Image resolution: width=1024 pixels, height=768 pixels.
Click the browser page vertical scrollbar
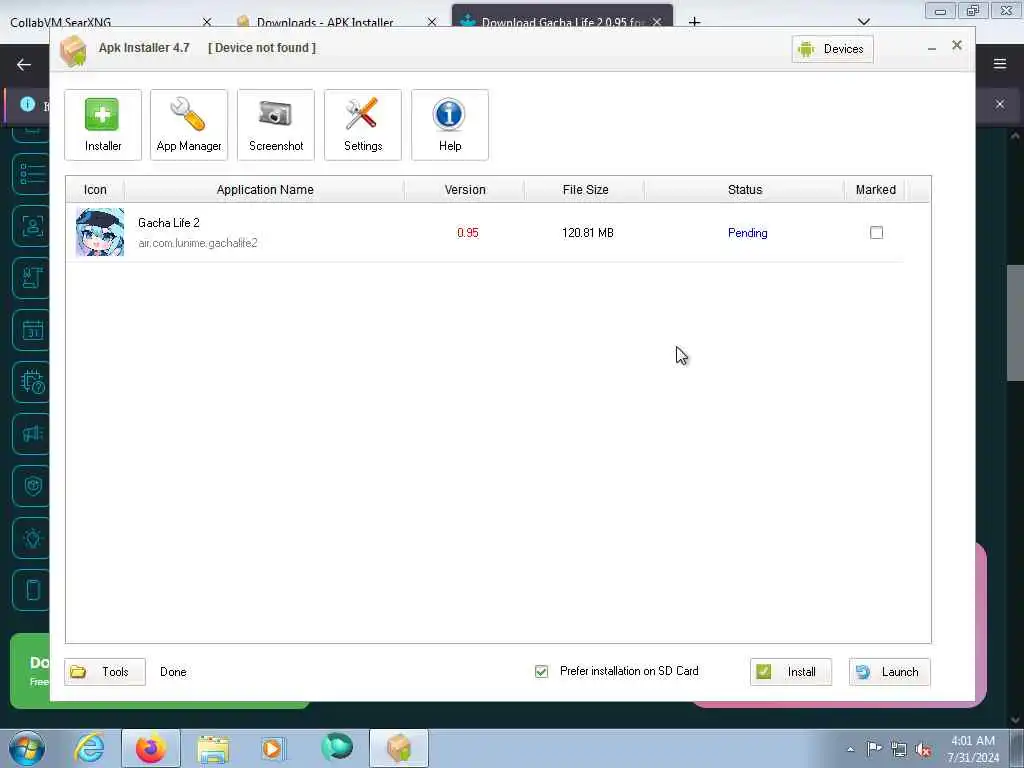(1015, 323)
